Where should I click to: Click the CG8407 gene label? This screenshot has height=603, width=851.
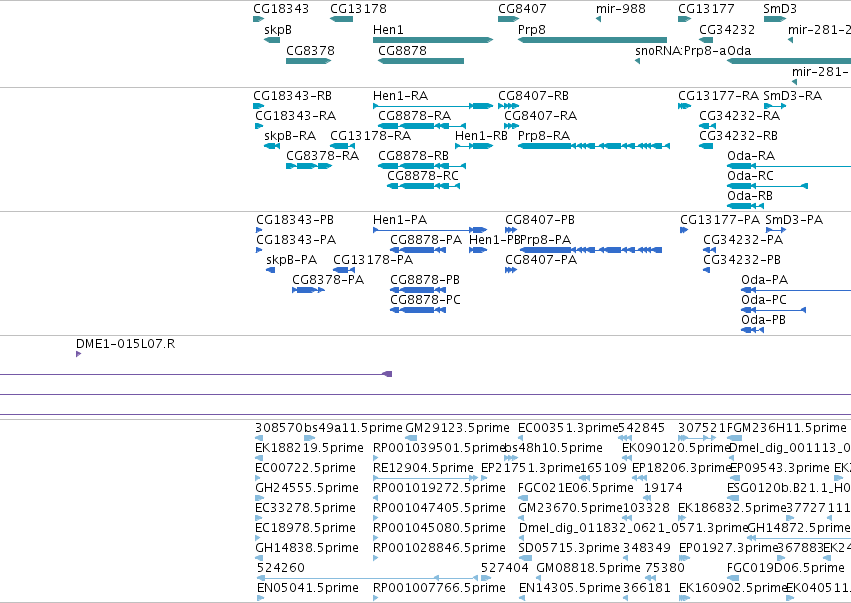click(x=522, y=9)
